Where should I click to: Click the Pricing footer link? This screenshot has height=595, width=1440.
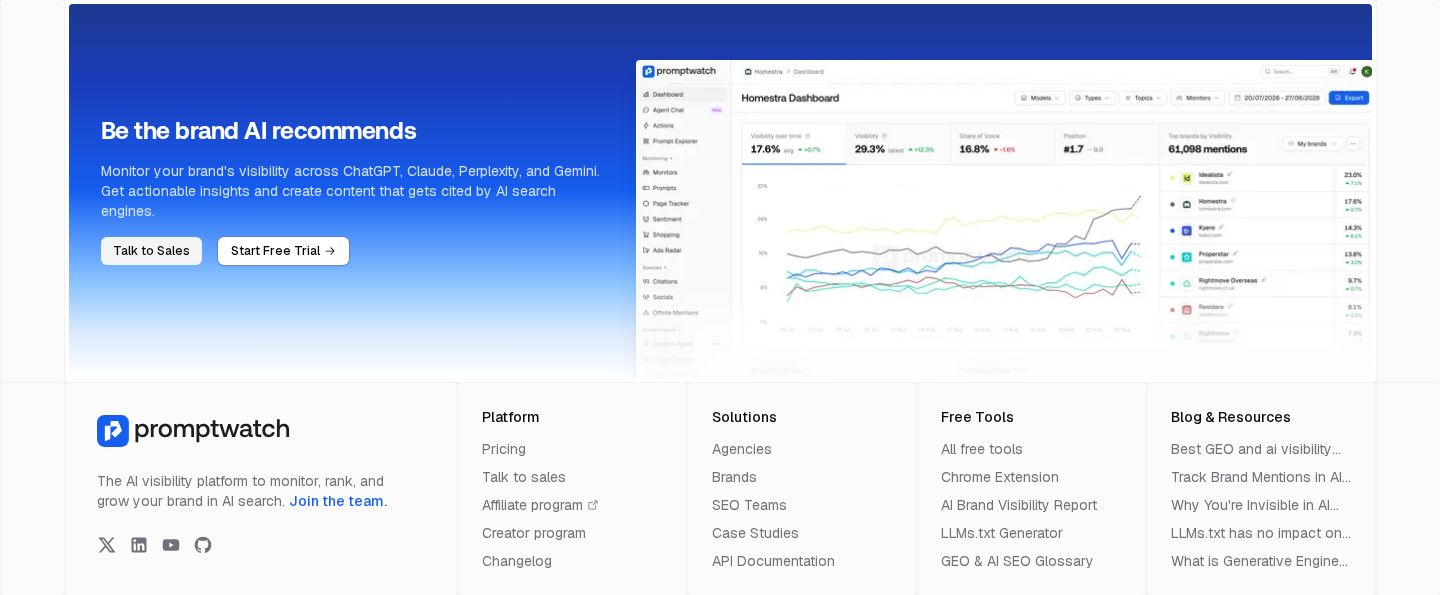(x=504, y=449)
